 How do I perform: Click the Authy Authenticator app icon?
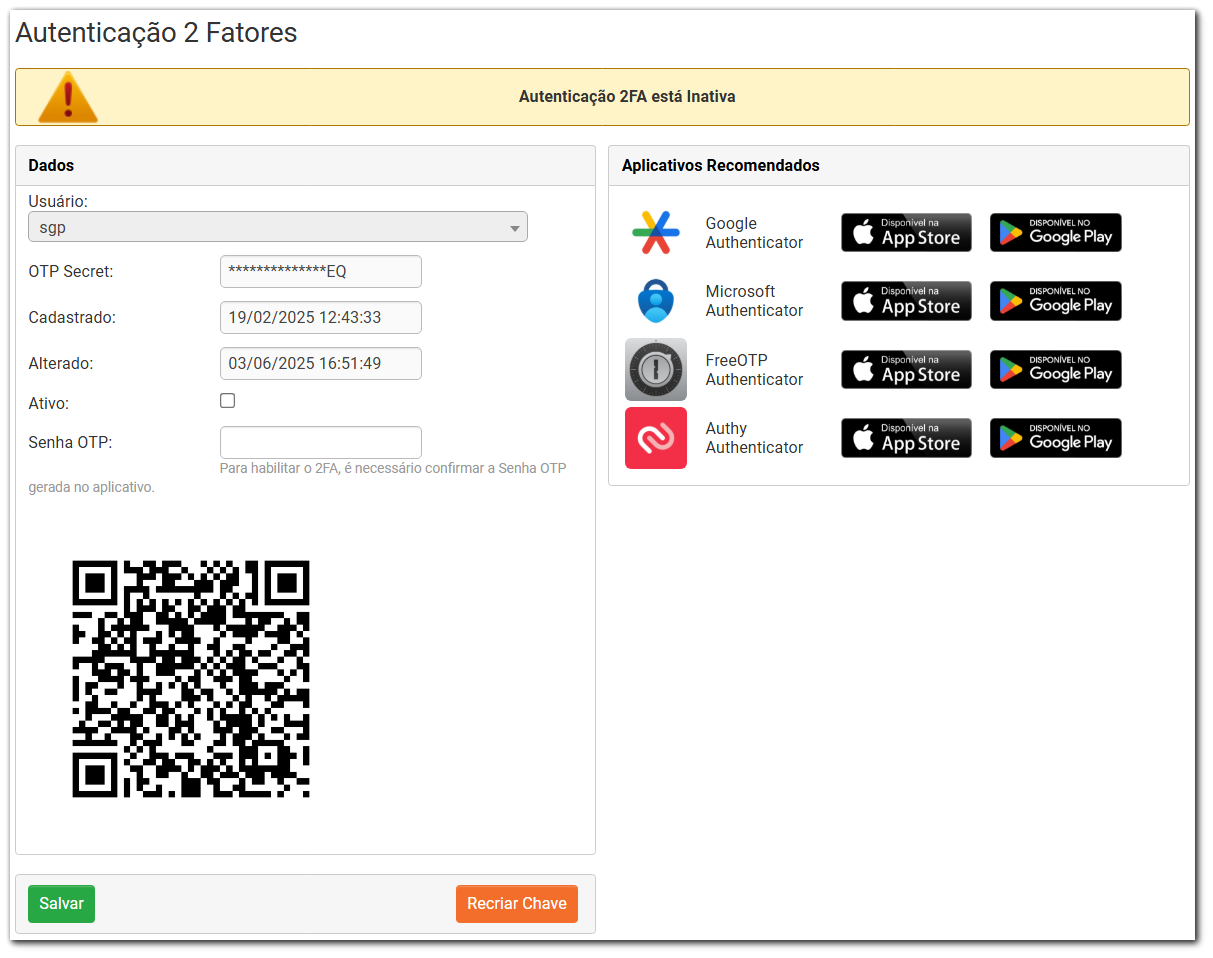click(655, 438)
